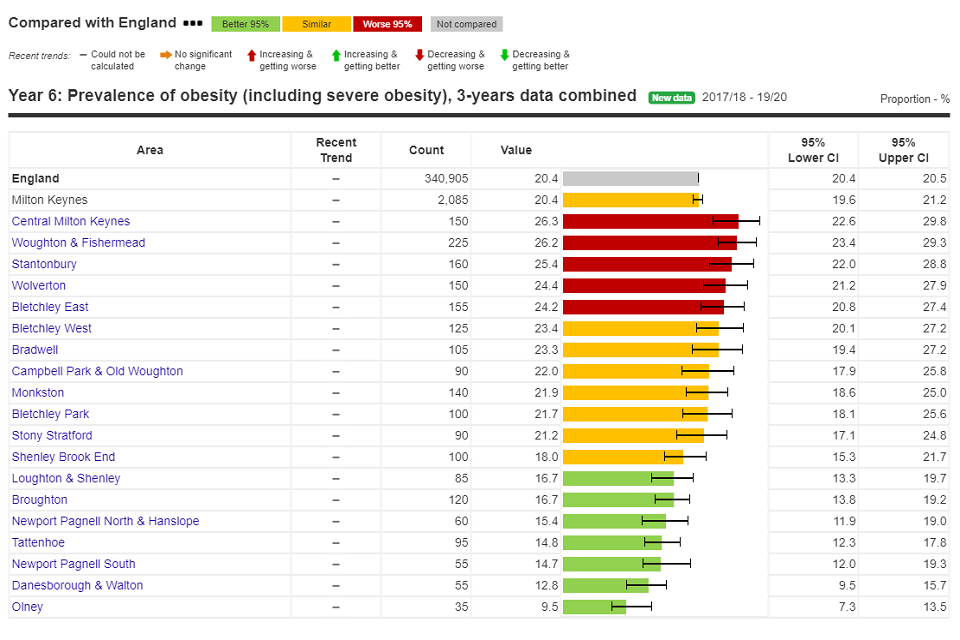Click the red 'Increasing & getting worse' arrow

[251, 55]
